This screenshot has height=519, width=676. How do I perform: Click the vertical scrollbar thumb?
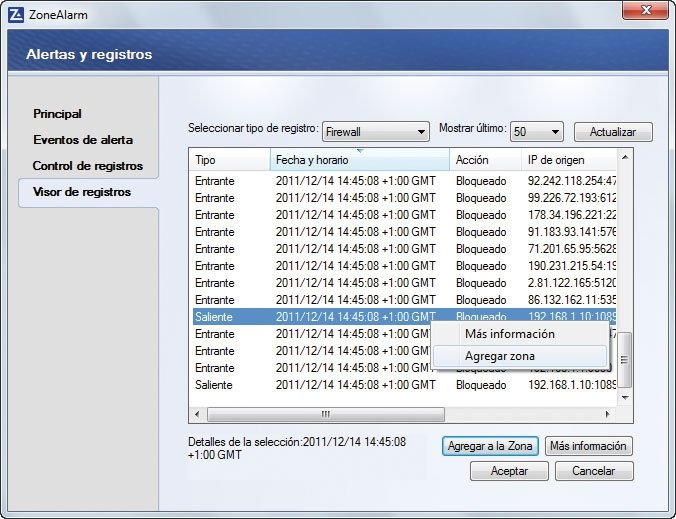tap(625, 360)
